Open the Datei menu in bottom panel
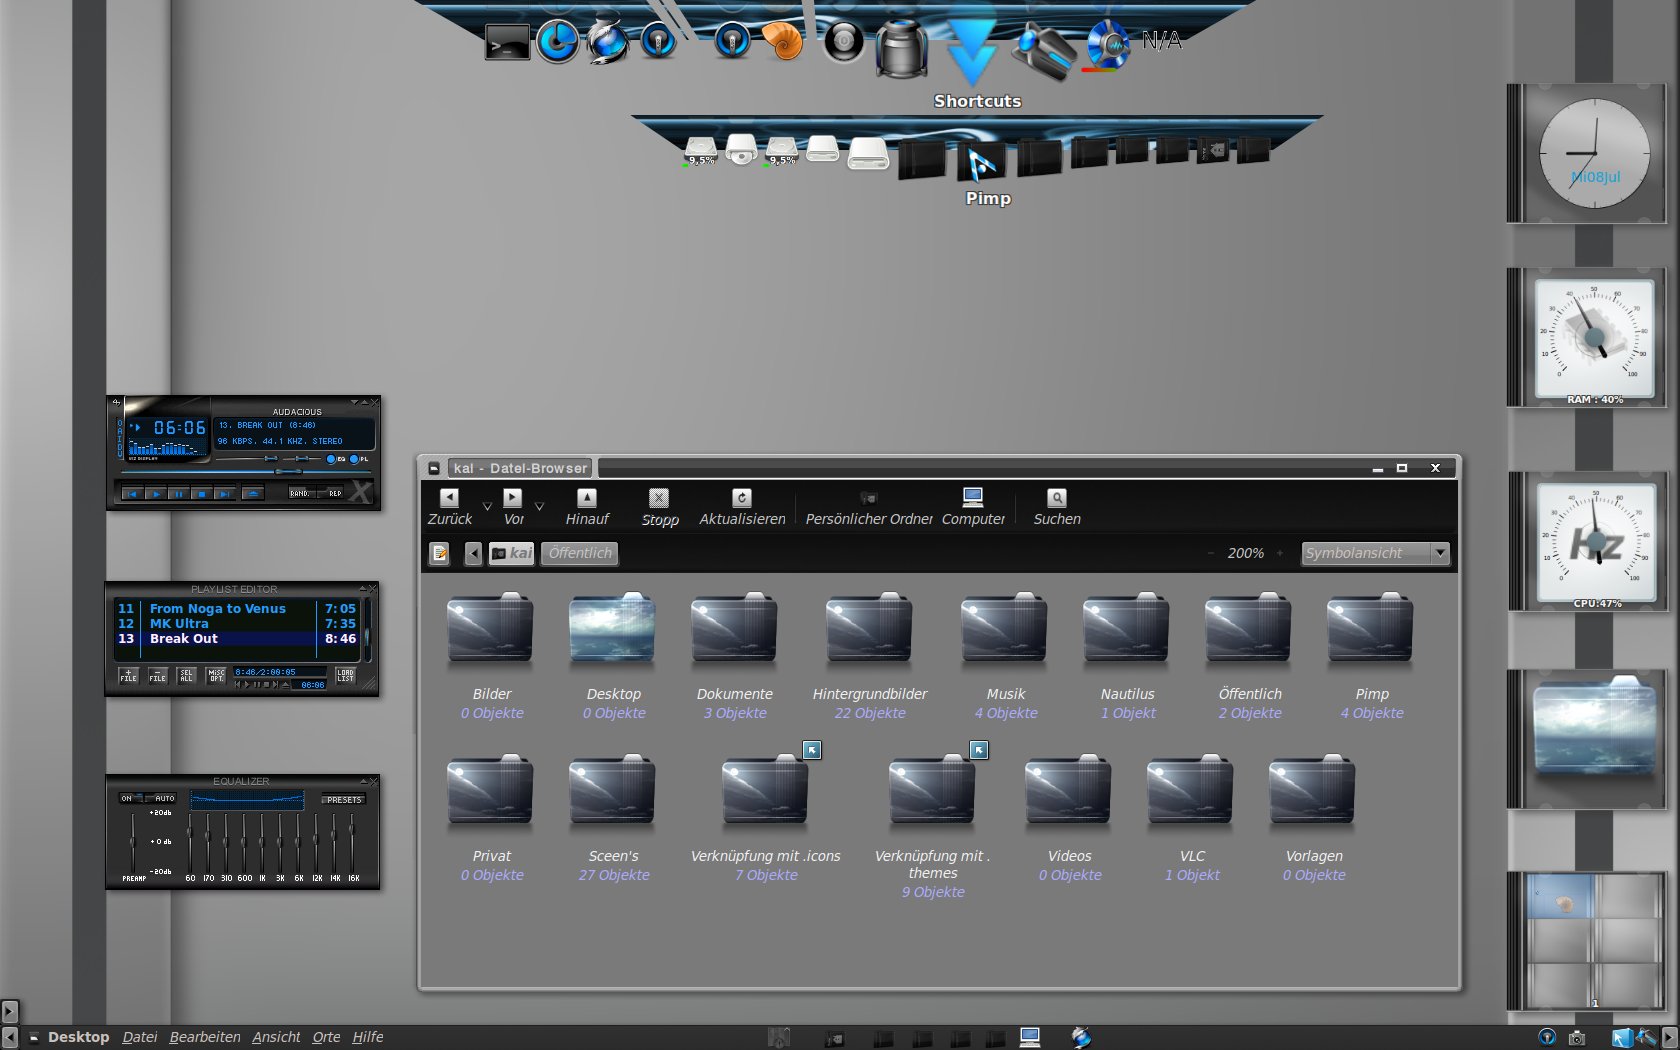Viewport: 1680px width, 1050px height. click(140, 1037)
